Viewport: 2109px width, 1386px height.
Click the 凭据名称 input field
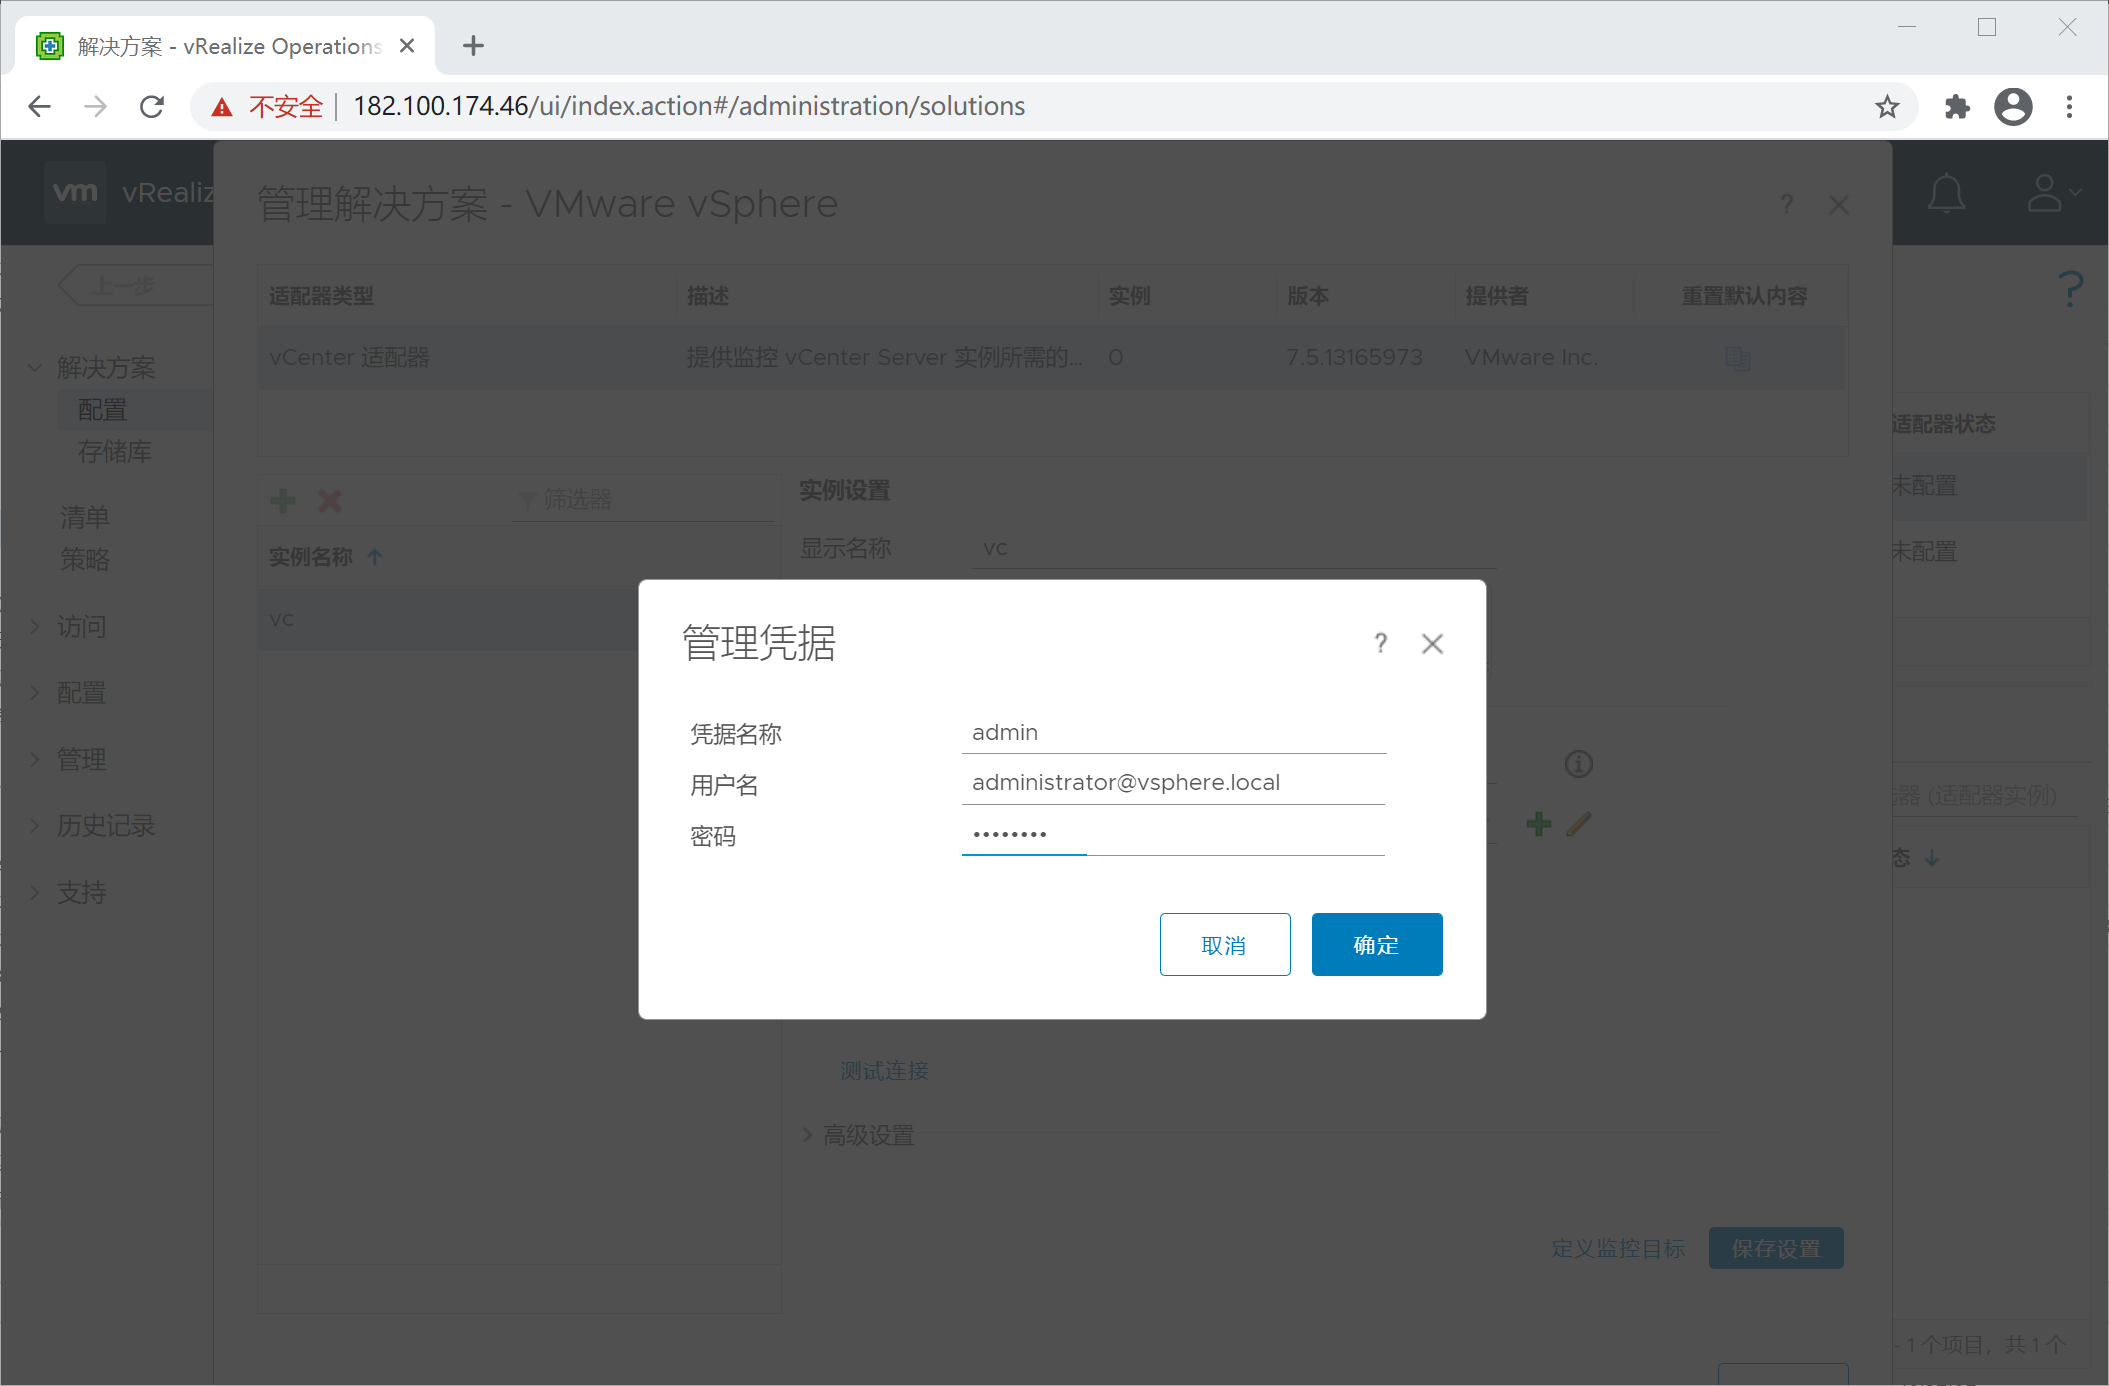[1174, 733]
